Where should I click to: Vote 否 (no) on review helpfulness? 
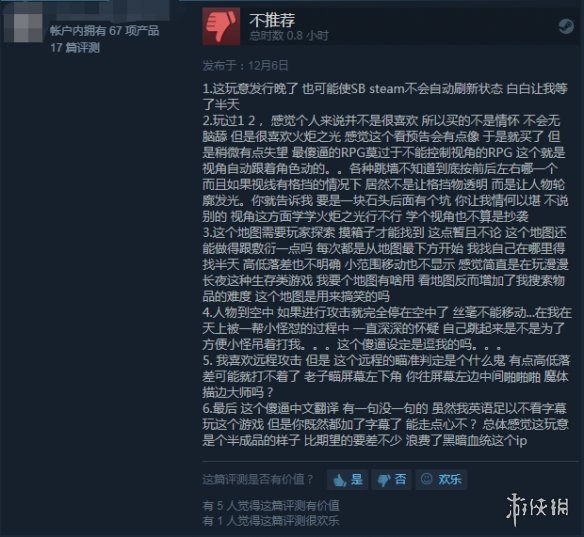(x=391, y=479)
